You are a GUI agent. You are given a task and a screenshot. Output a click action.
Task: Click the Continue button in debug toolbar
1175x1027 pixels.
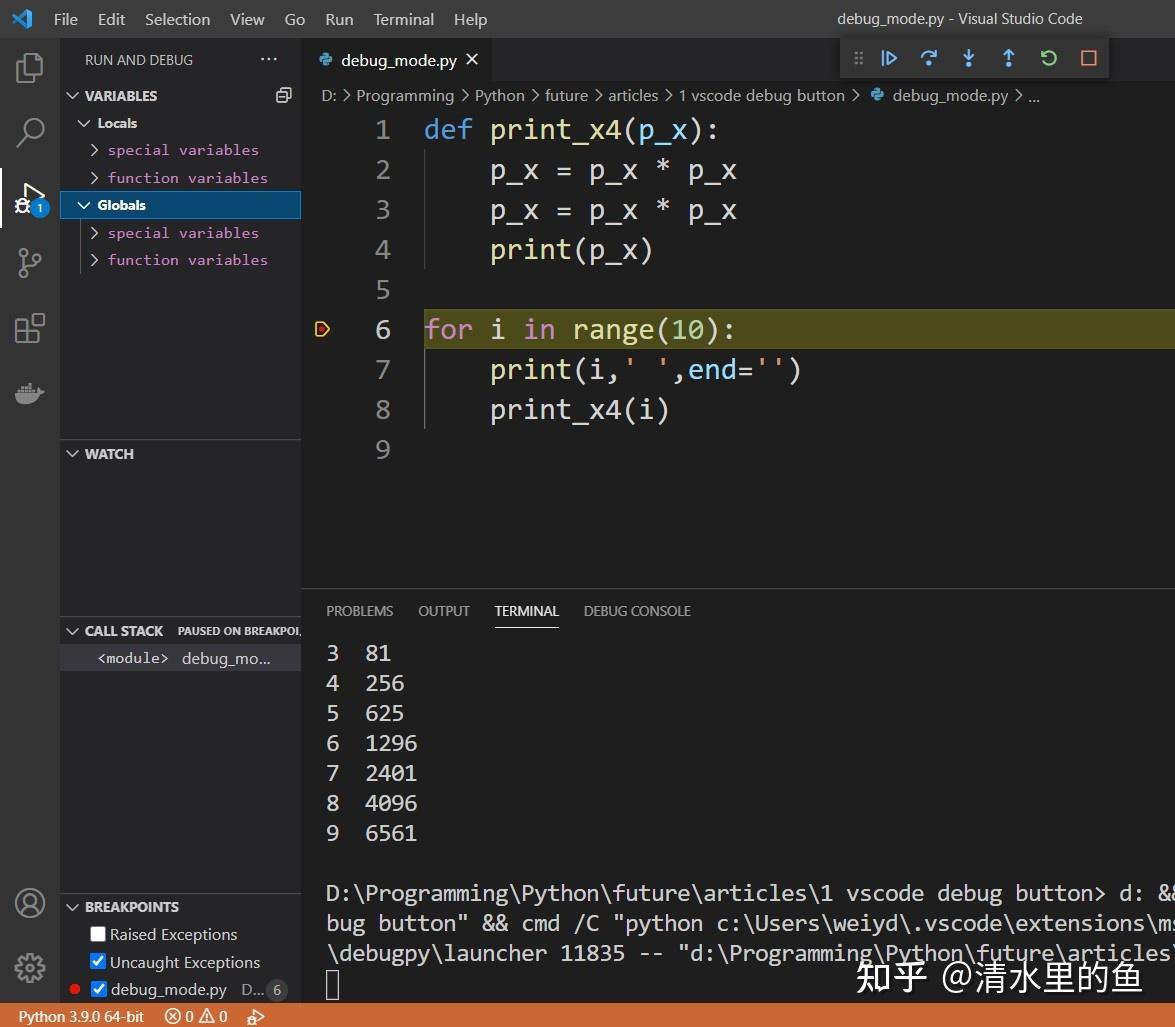[889, 58]
